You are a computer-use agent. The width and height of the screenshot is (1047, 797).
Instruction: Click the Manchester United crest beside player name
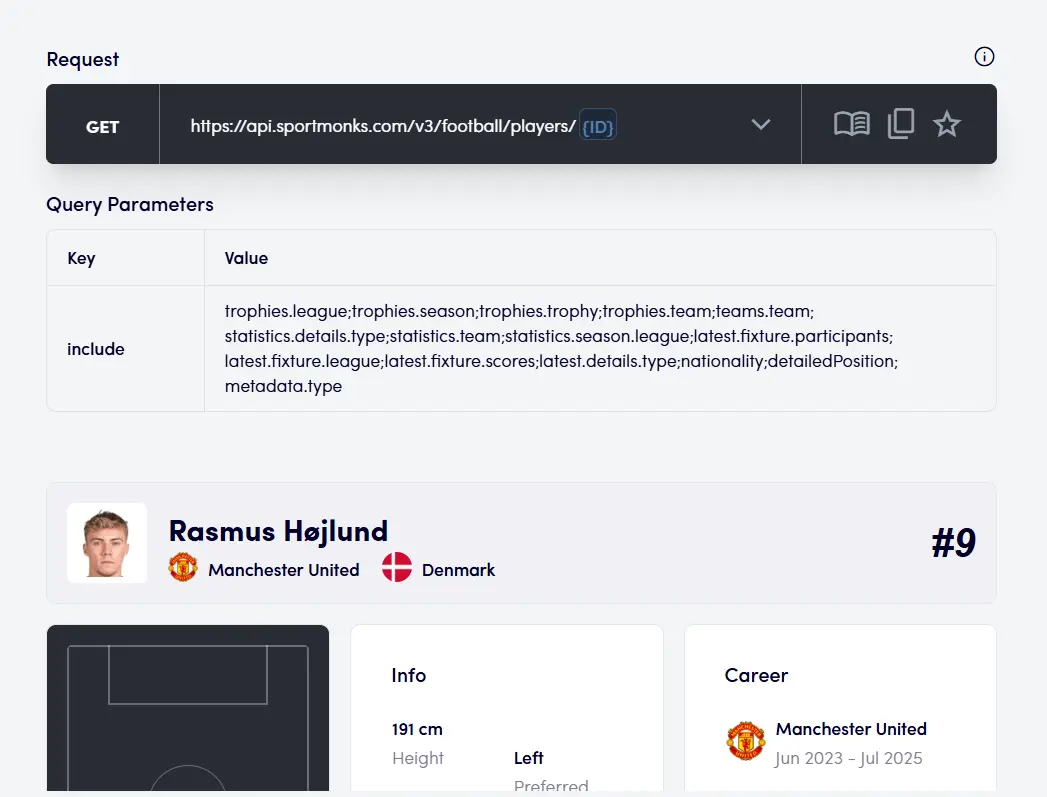click(x=183, y=567)
